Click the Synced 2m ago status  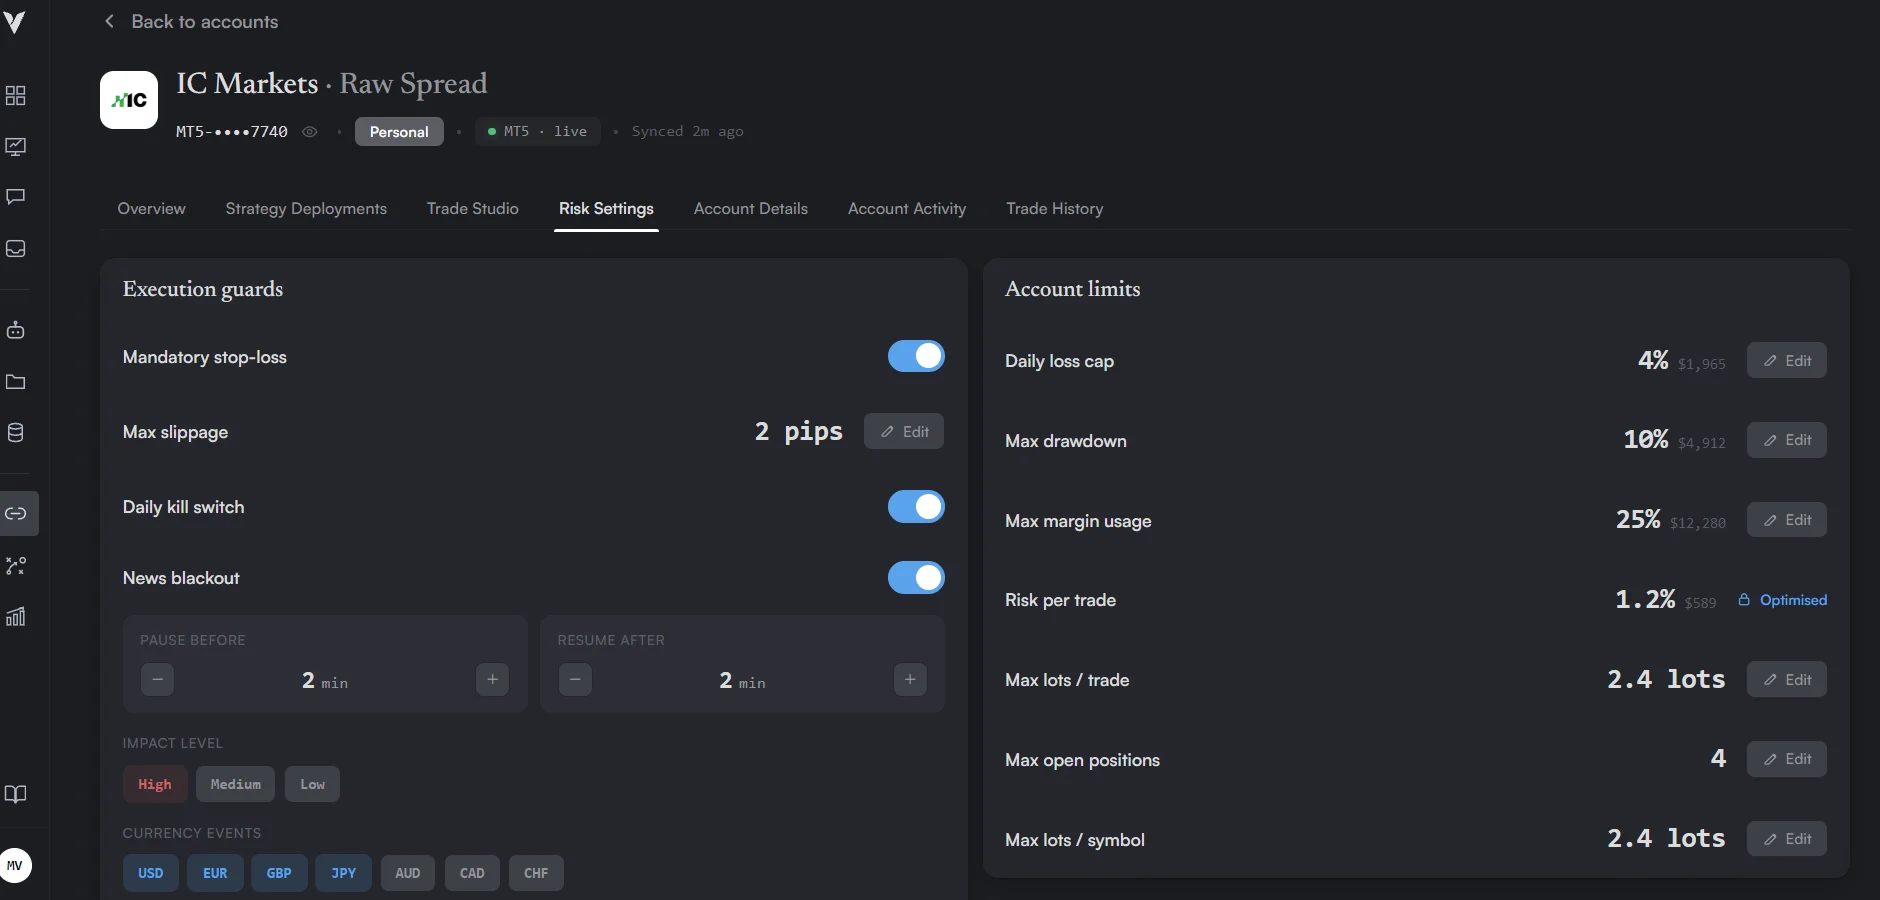point(687,132)
